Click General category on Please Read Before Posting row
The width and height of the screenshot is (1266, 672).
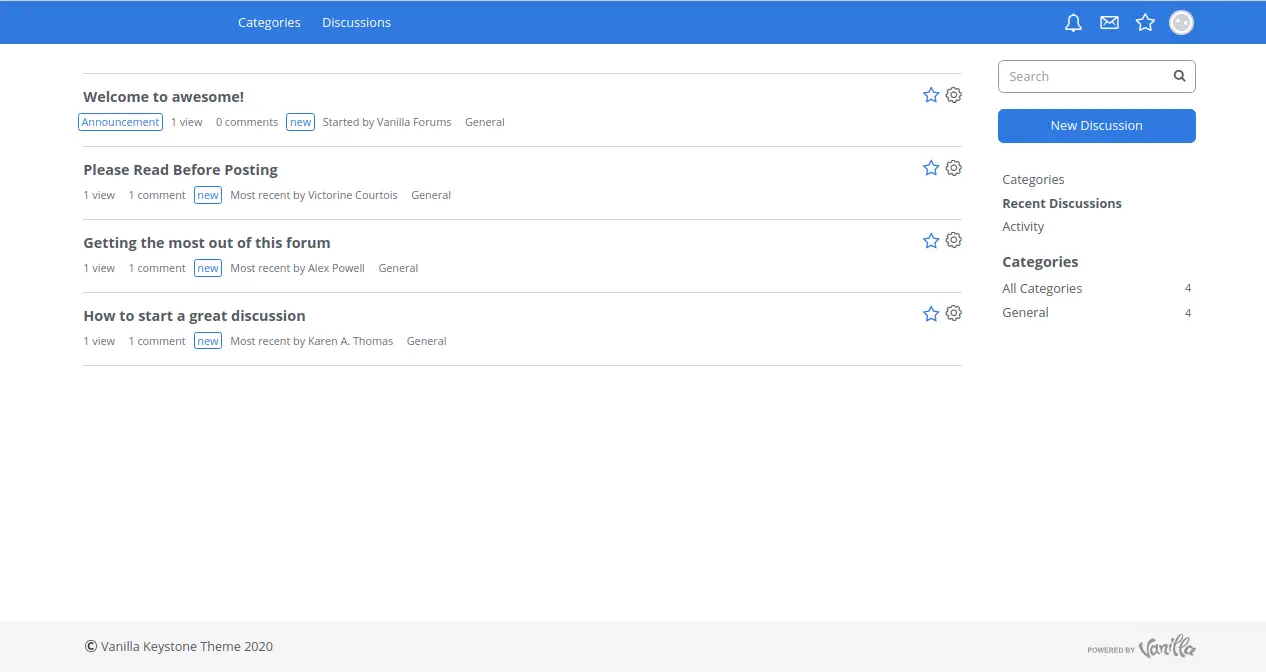pyautogui.click(x=431, y=195)
